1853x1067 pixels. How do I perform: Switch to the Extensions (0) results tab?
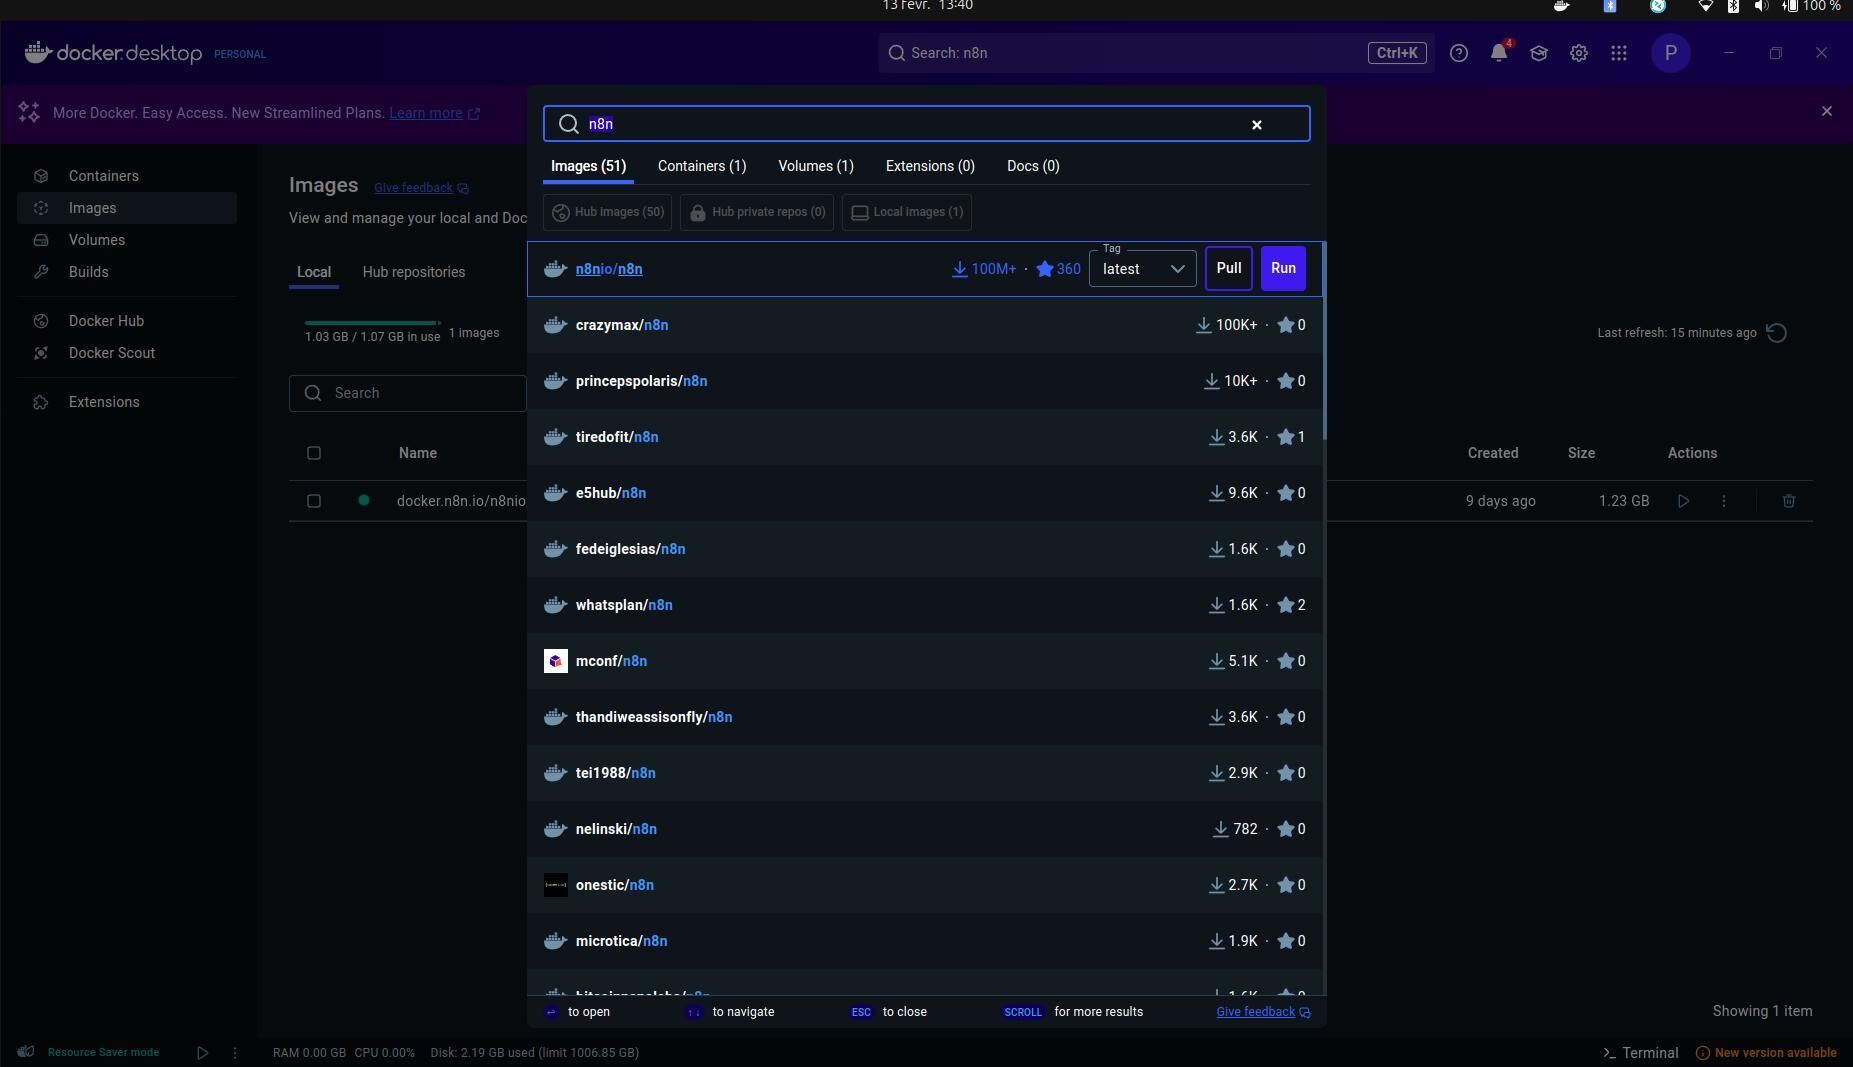pyautogui.click(x=930, y=166)
